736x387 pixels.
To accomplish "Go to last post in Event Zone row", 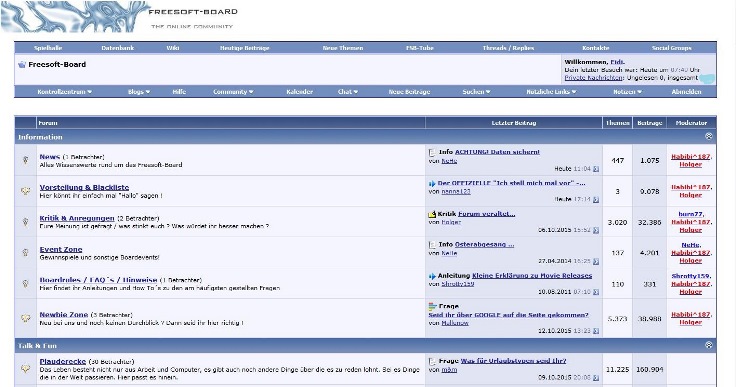I will (596, 261).
